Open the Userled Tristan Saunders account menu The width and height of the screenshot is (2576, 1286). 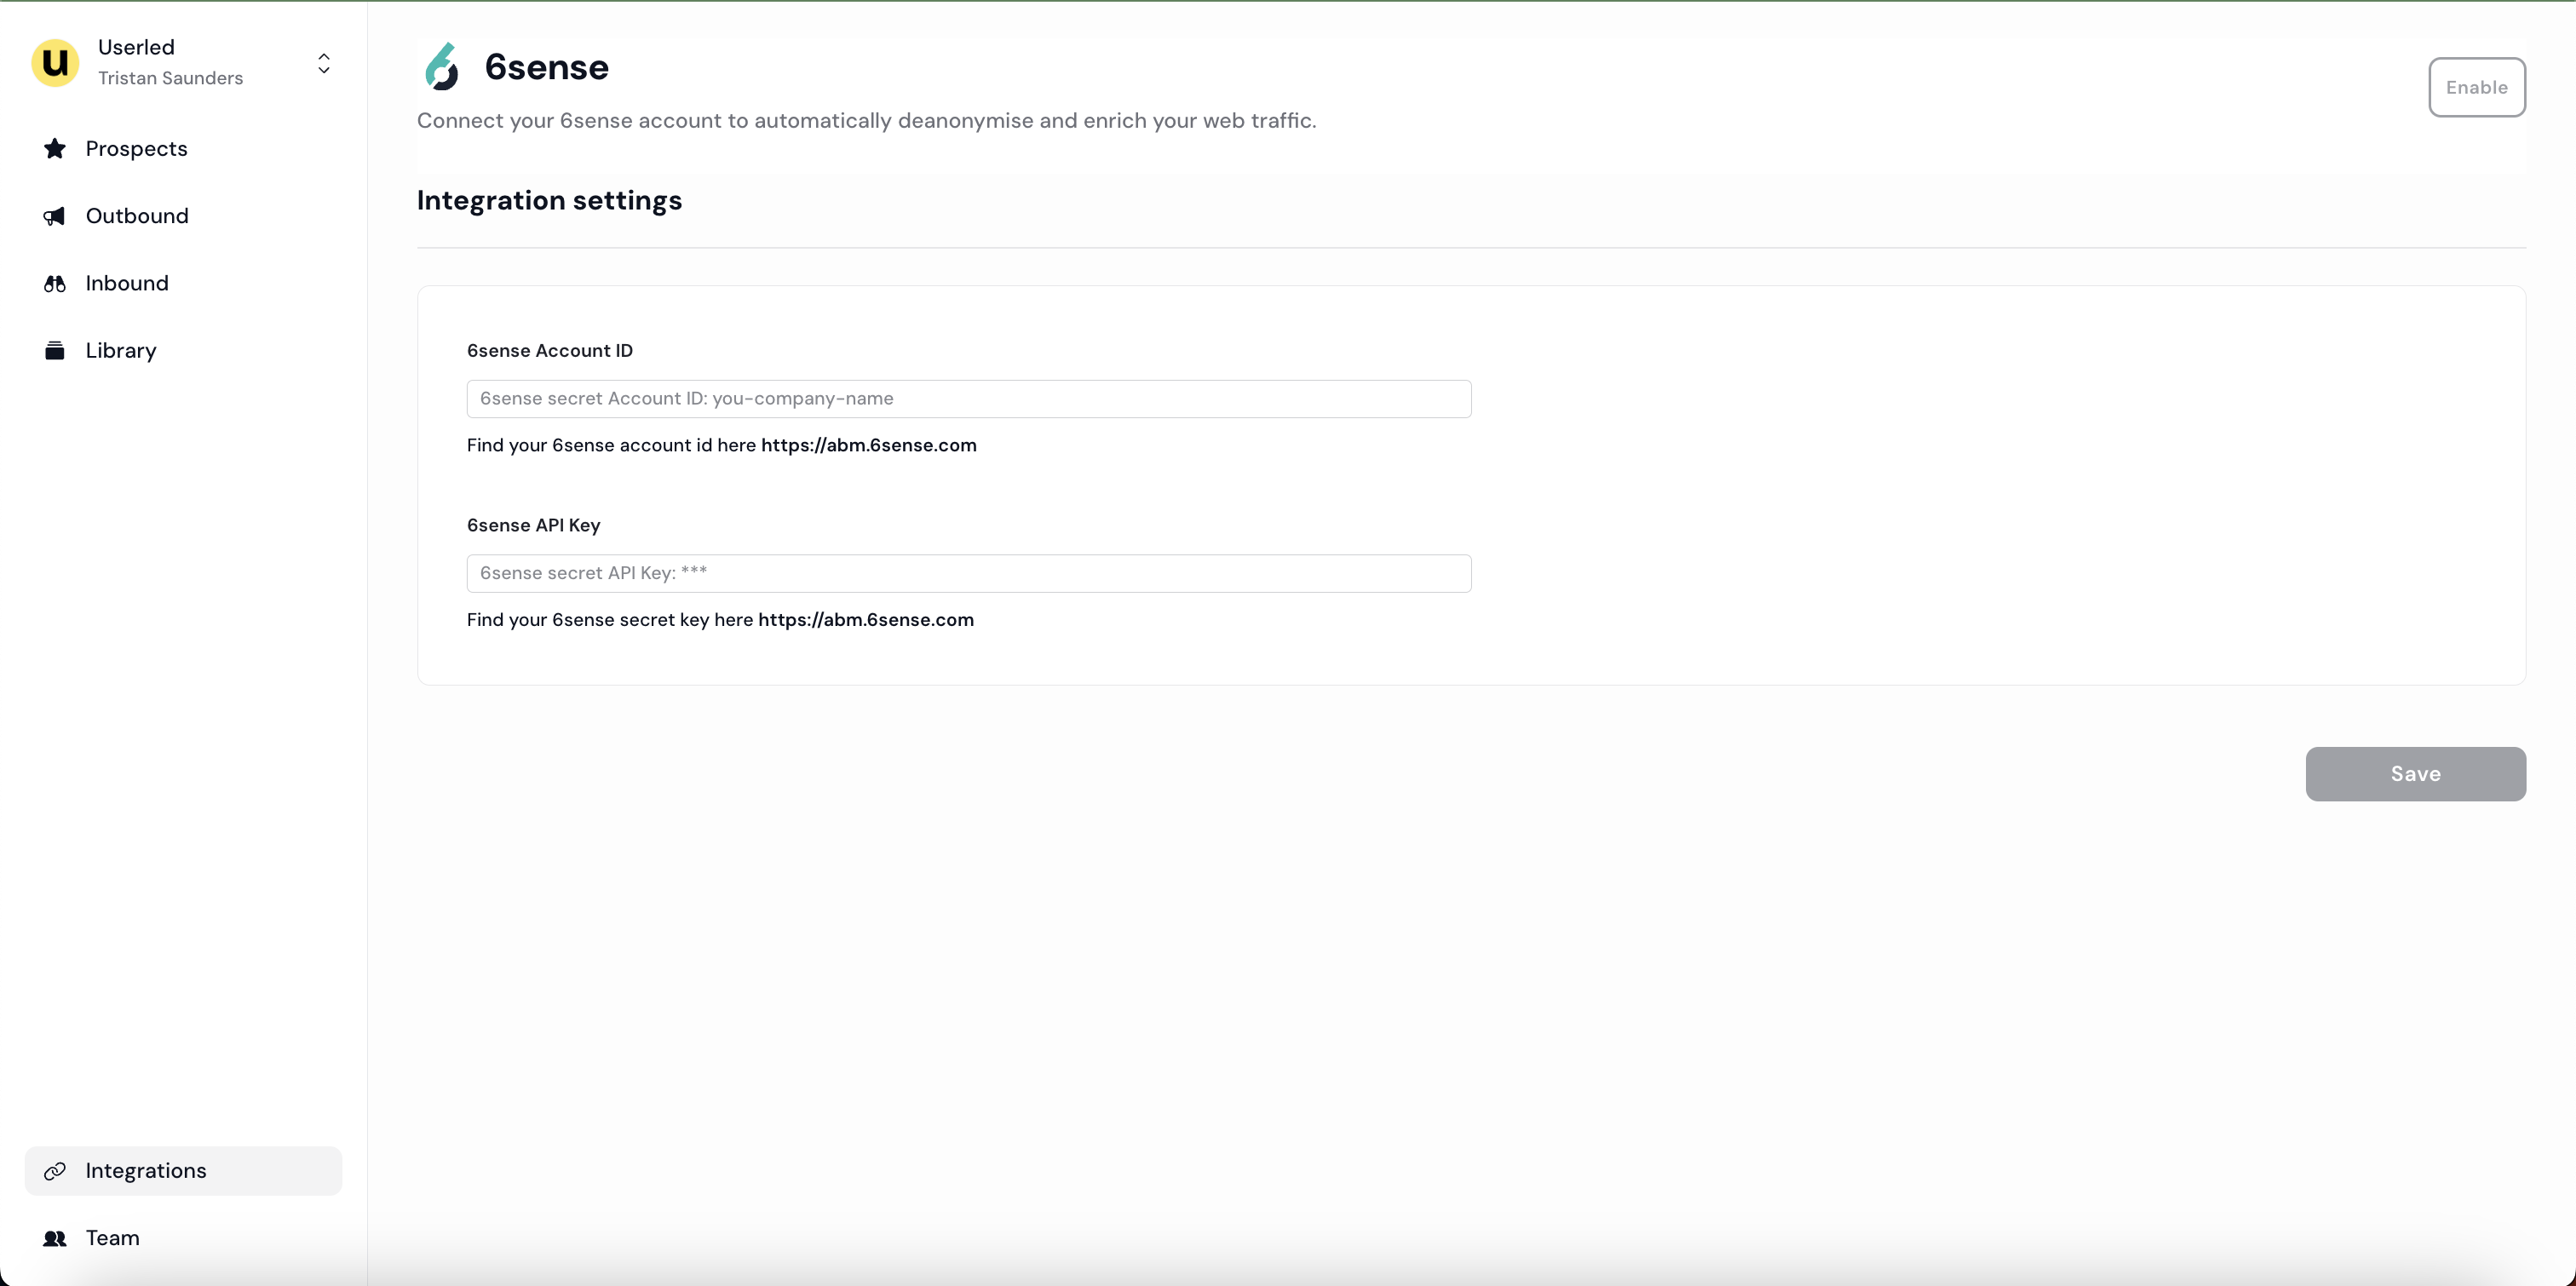coord(170,63)
